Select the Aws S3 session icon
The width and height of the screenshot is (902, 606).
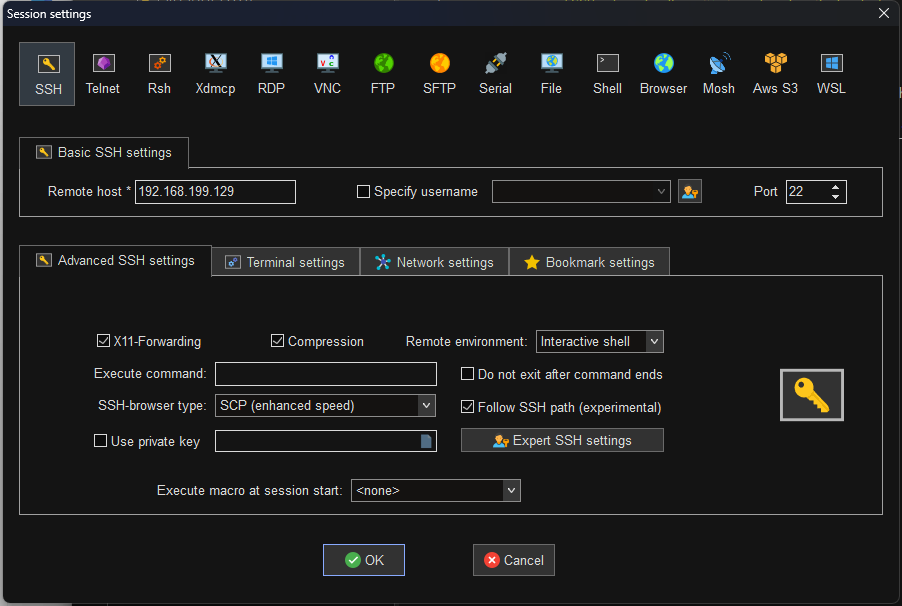pos(775,74)
